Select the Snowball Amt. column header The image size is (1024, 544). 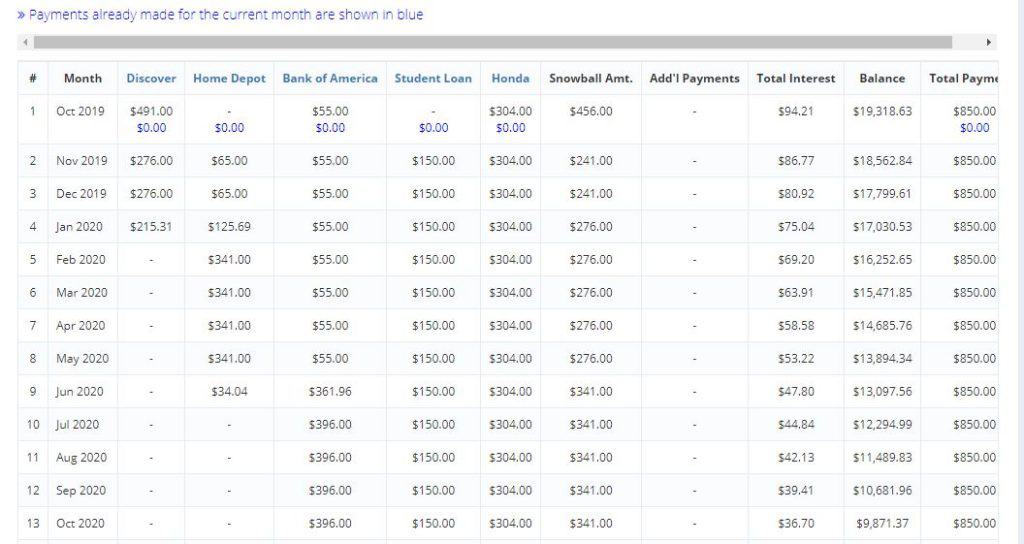(591, 78)
